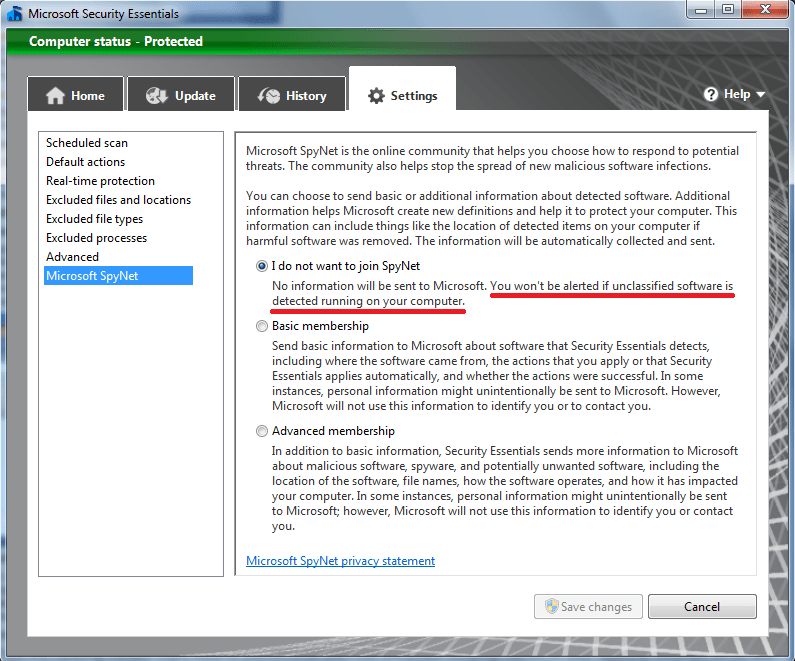
Task: Open Excluded processes settings
Action: 96,238
